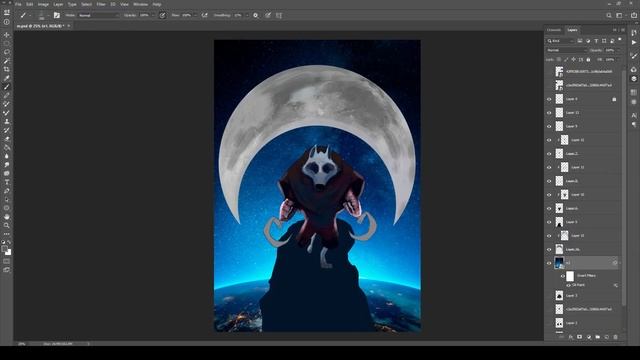Select the Move tool
The width and height of the screenshot is (640, 360).
7,35
